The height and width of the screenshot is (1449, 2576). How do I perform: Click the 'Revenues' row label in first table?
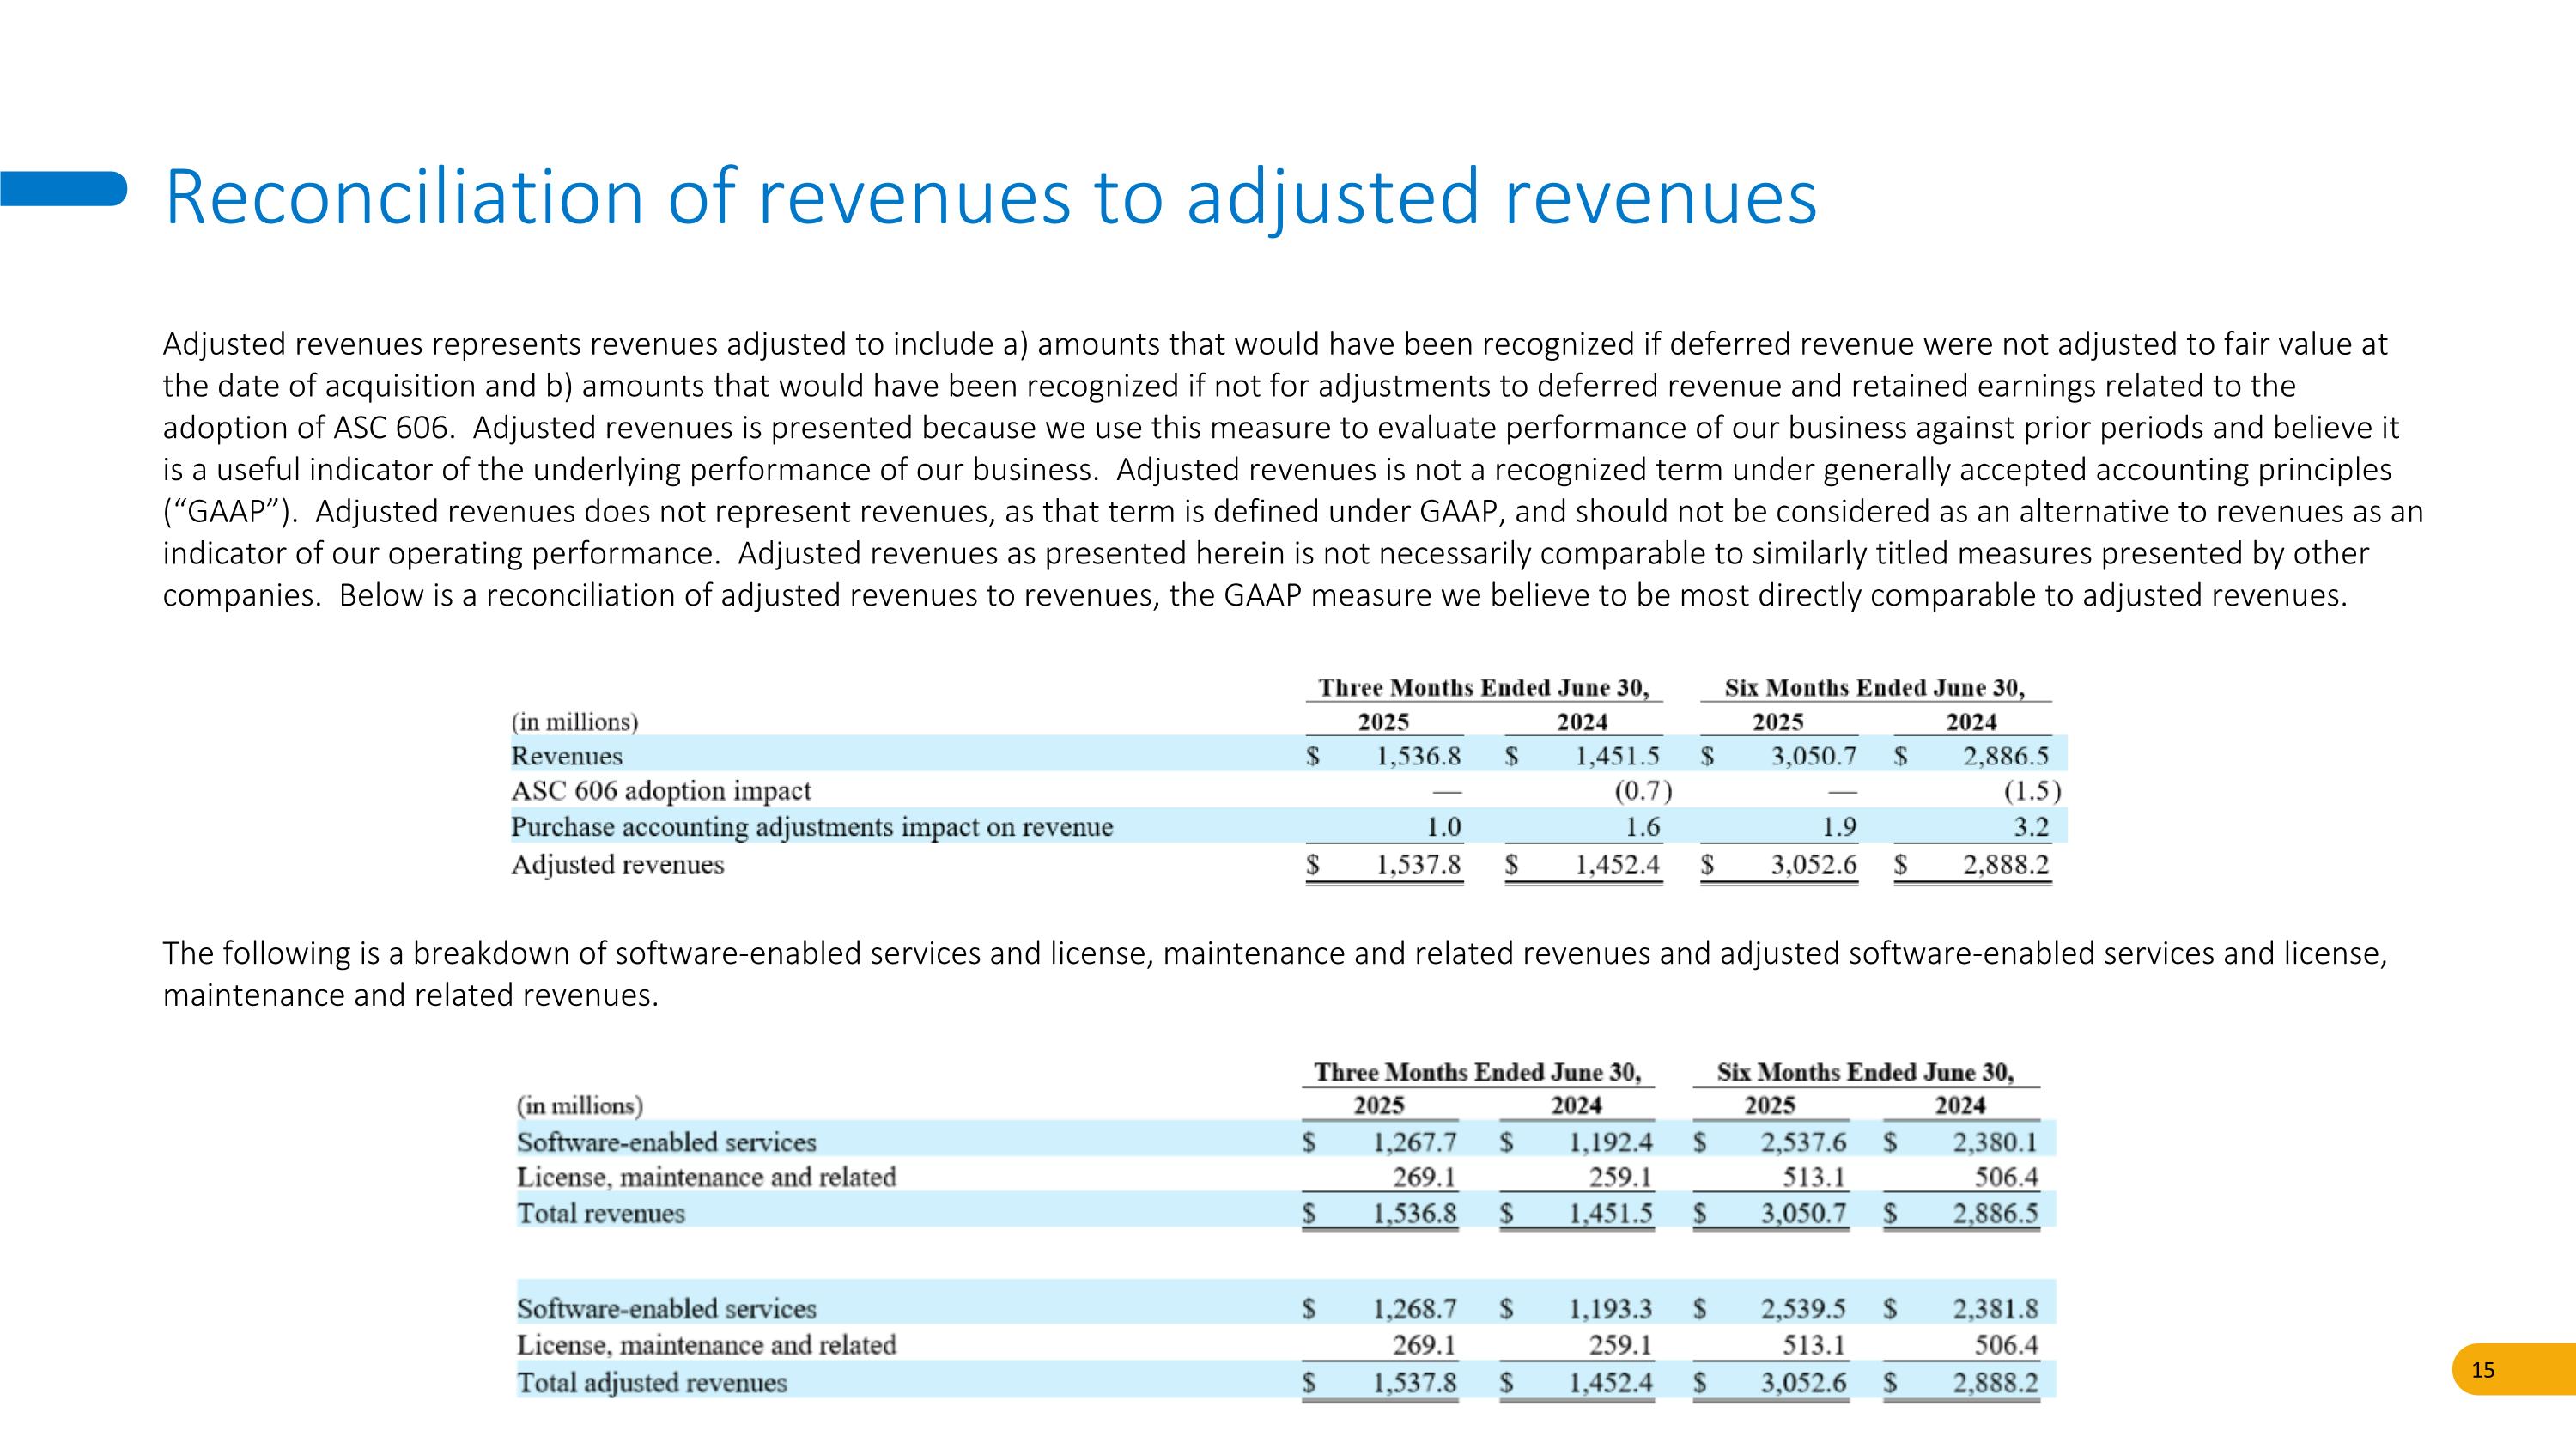[566, 756]
